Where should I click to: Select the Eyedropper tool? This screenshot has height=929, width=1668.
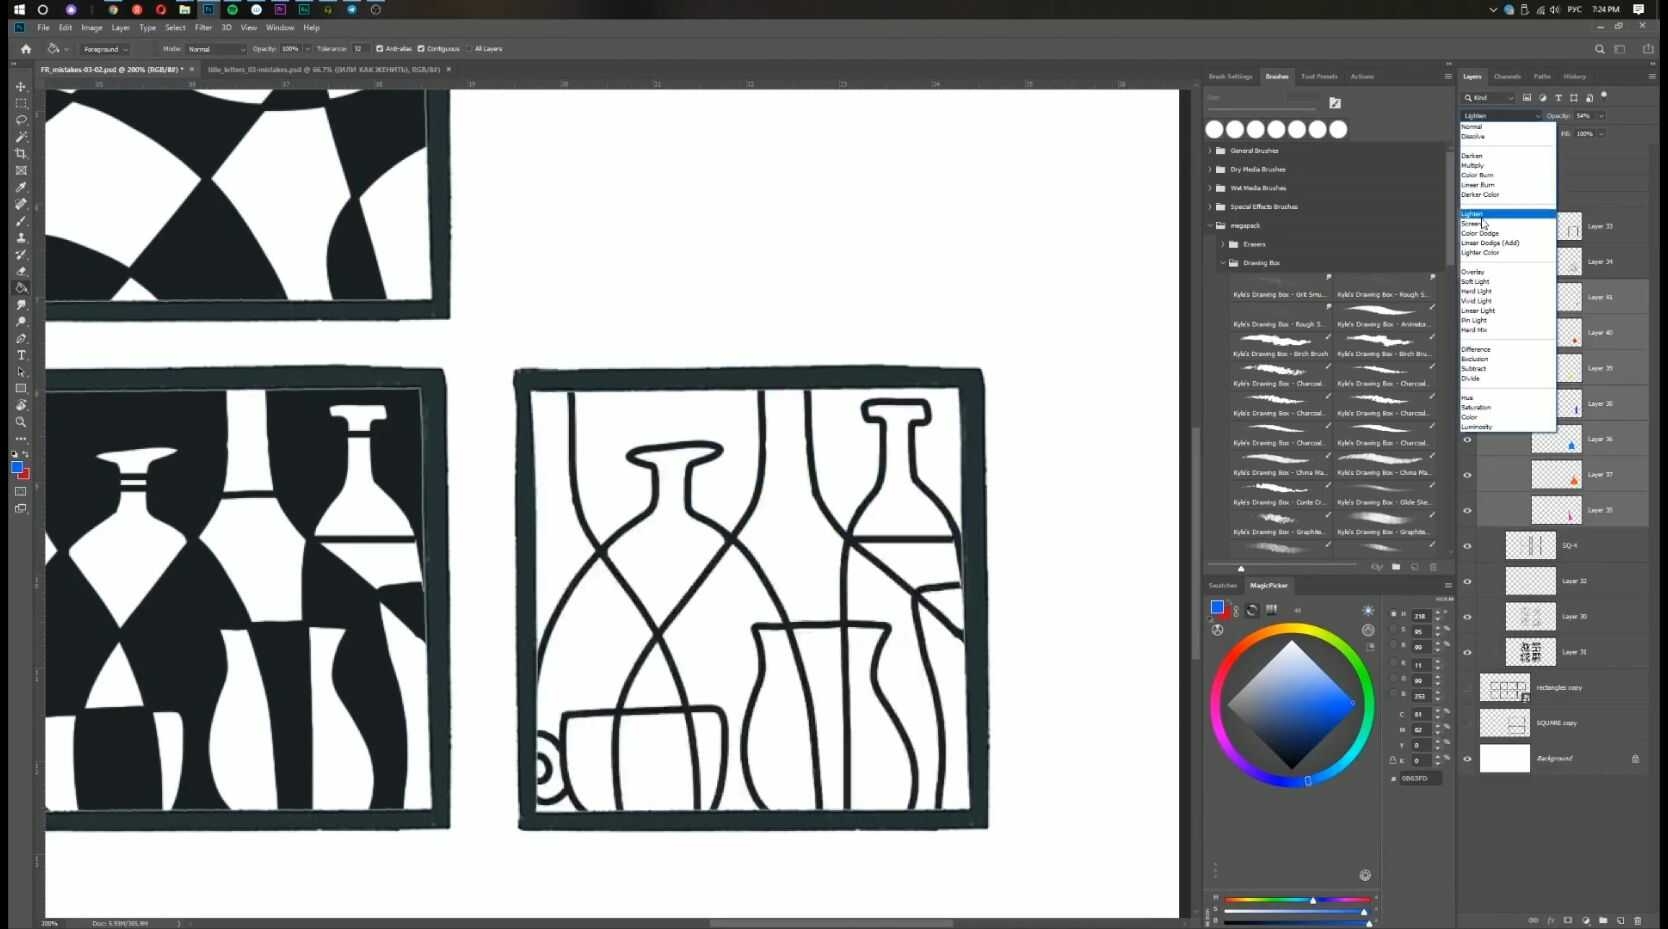click(21, 187)
